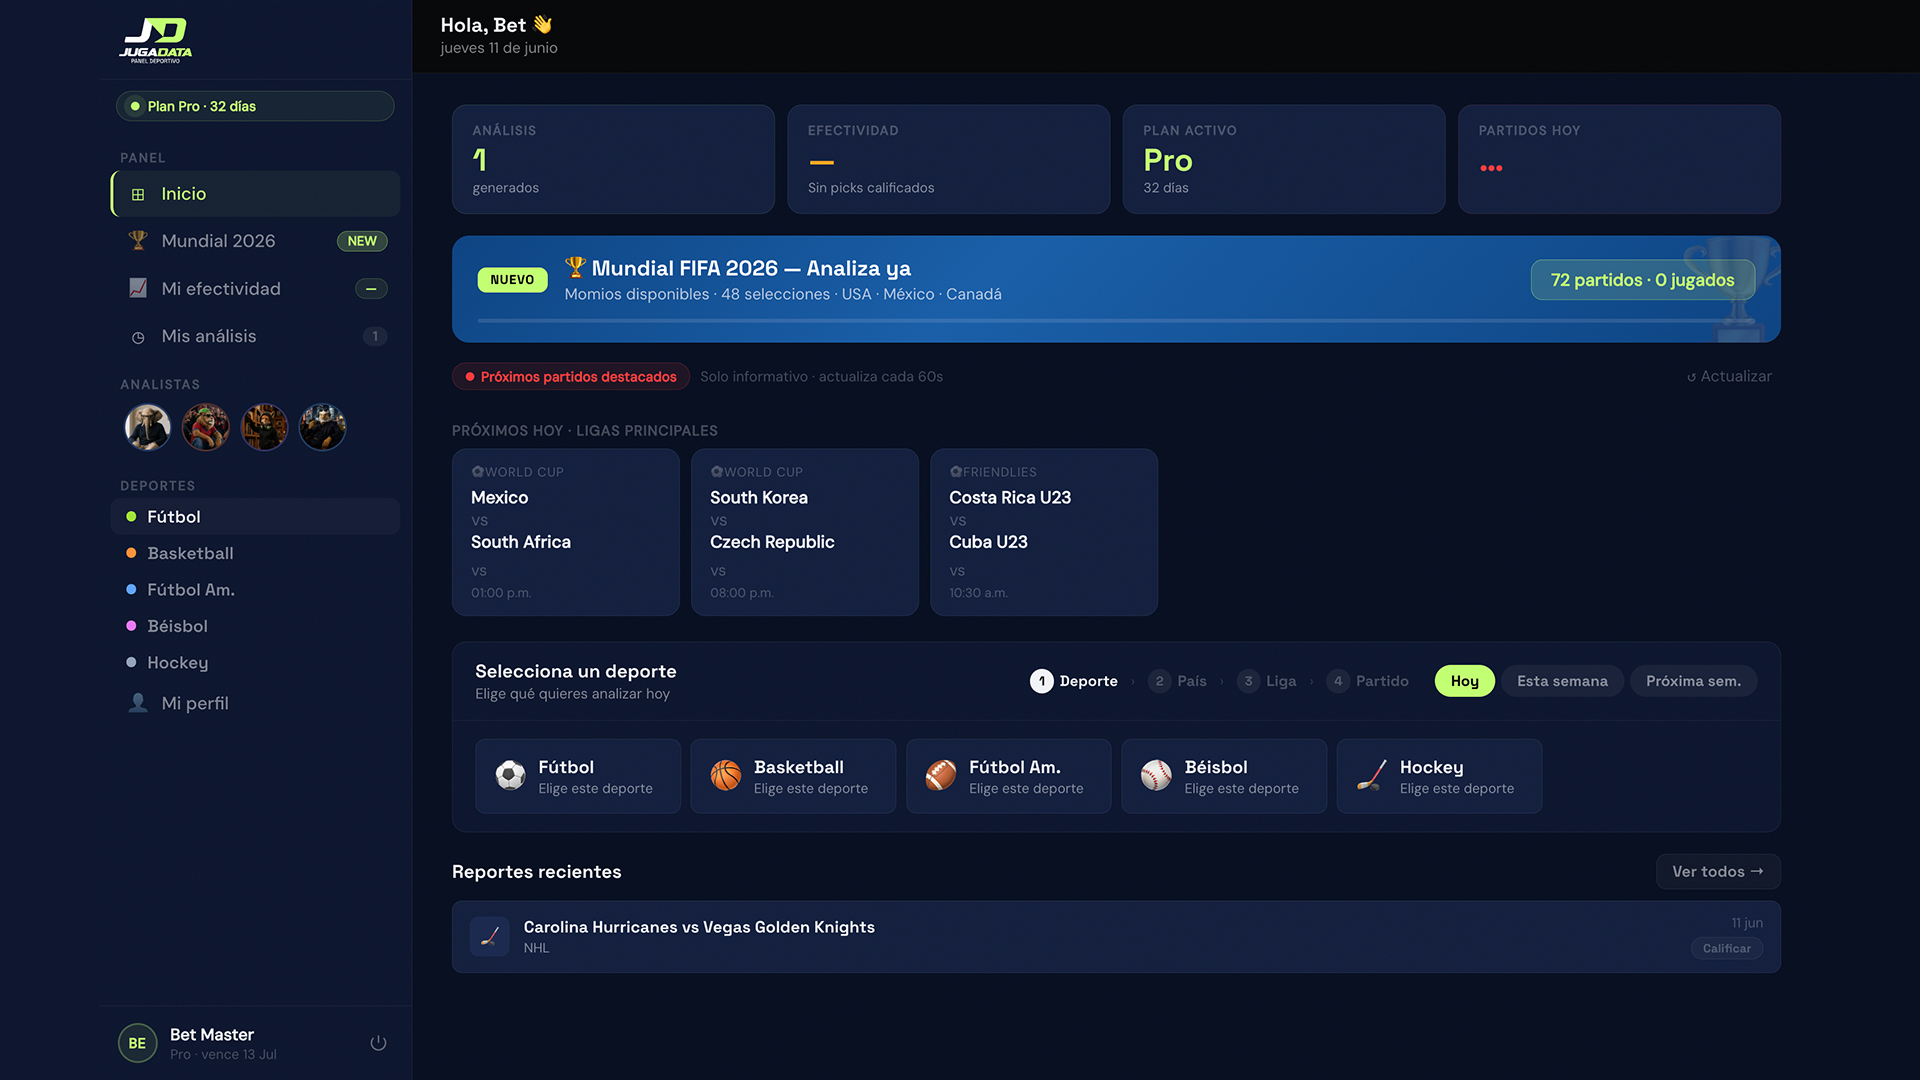The height and width of the screenshot is (1080, 1920).
Task: Click Calificar on Hurricanes report
Action: point(1727,949)
